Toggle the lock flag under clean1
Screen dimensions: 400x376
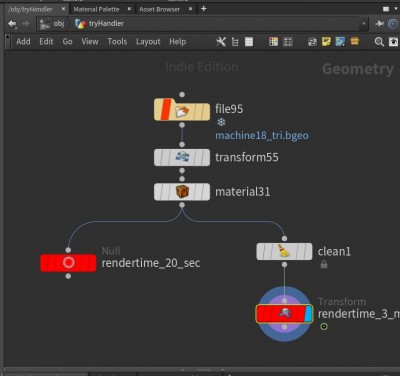(x=324, y=265)
